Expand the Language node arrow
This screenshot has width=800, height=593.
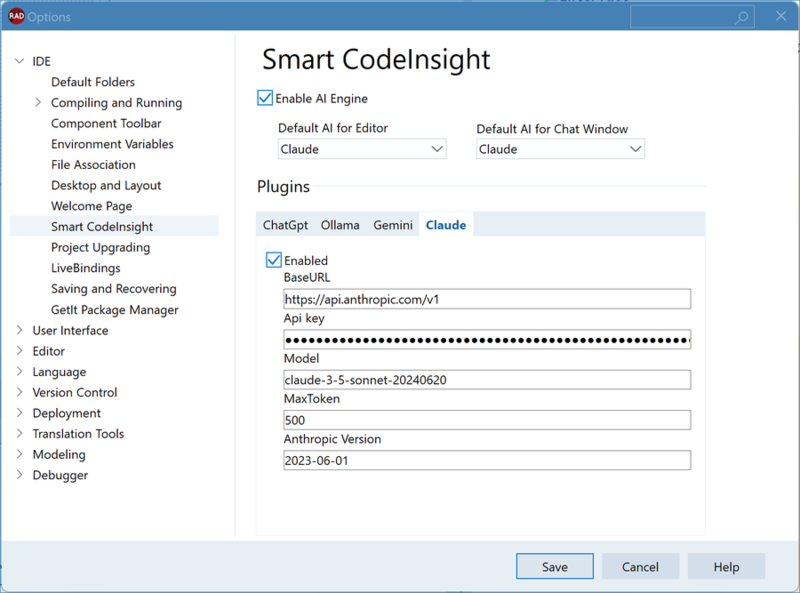pos(19,372)
